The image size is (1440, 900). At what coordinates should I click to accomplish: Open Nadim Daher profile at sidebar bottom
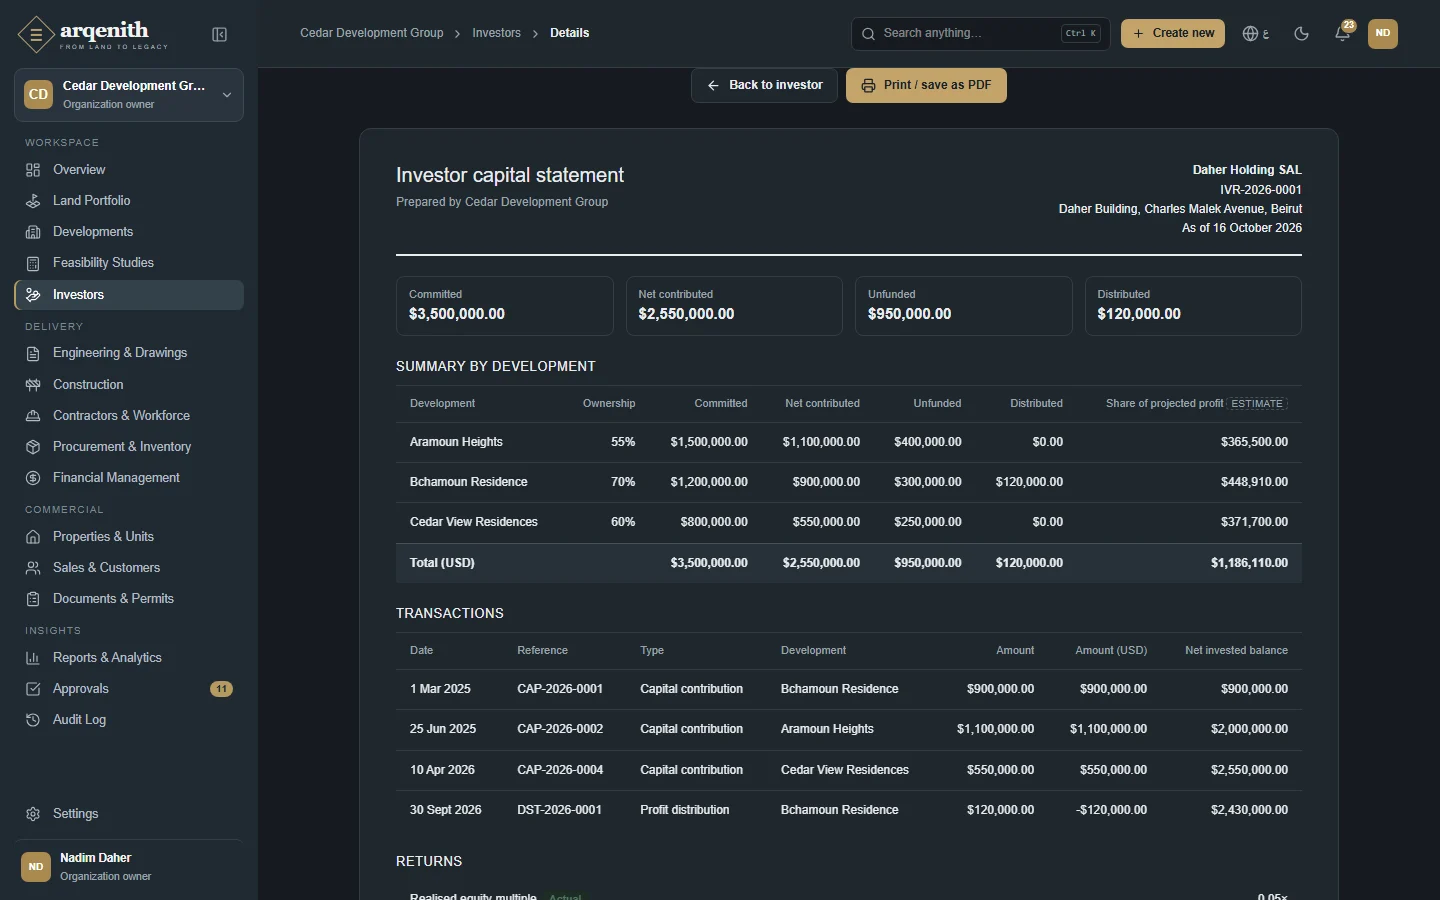[x=129, y=867]
